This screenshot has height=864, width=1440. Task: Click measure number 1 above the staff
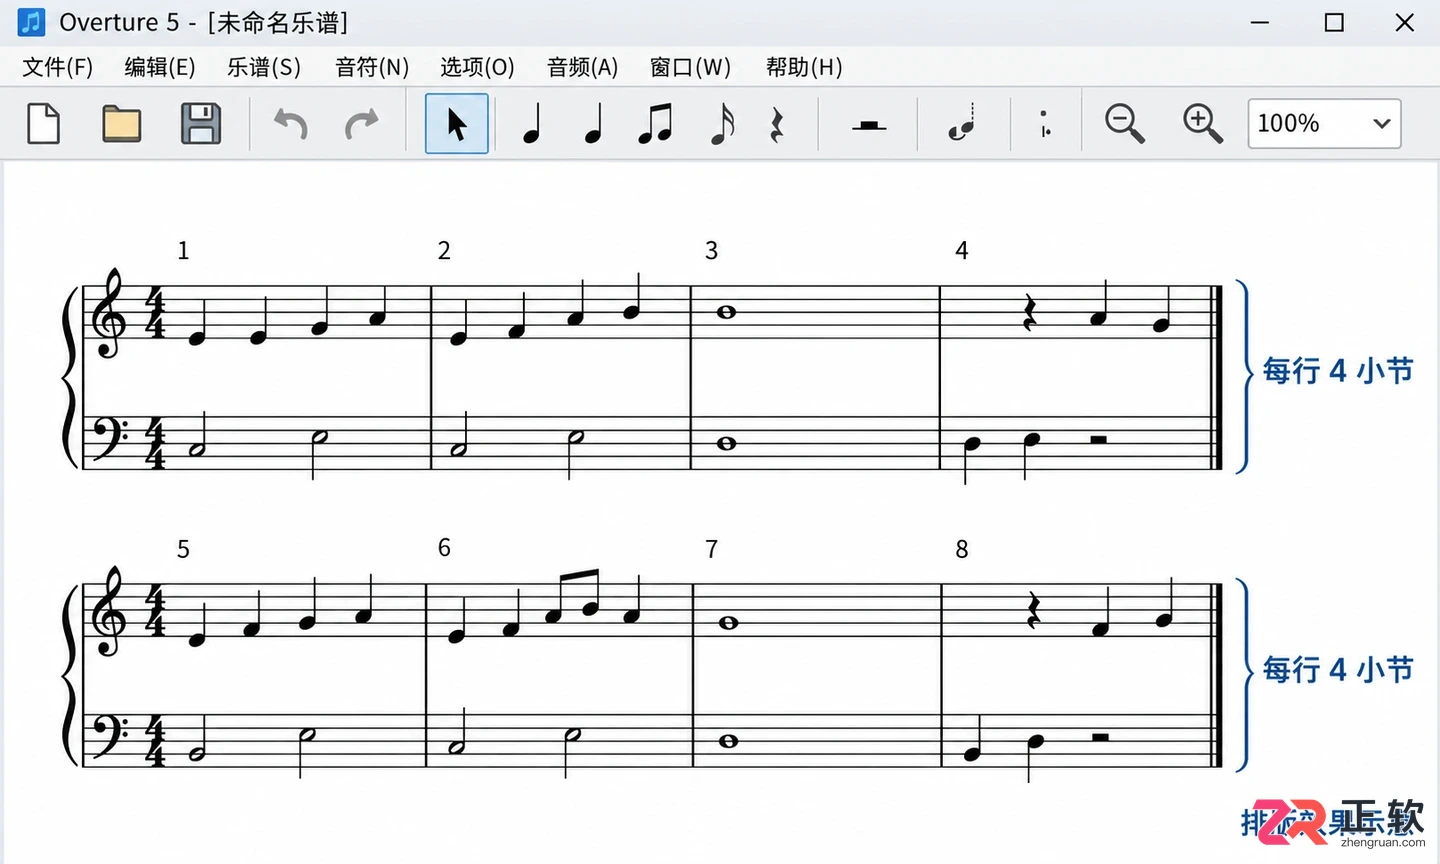point(183,251)
